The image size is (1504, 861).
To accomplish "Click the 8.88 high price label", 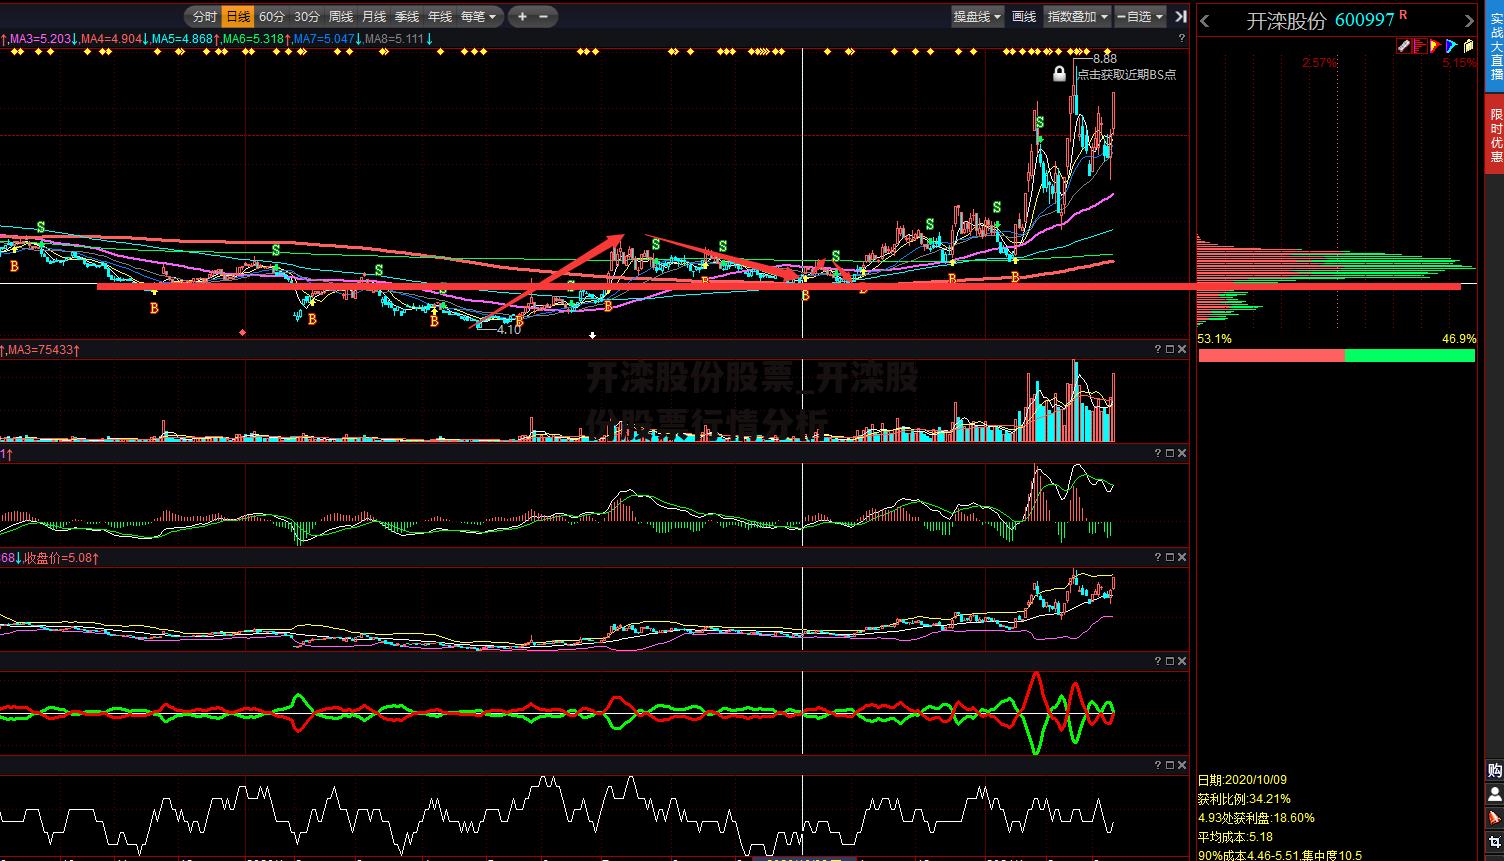I will point(1104,59).
